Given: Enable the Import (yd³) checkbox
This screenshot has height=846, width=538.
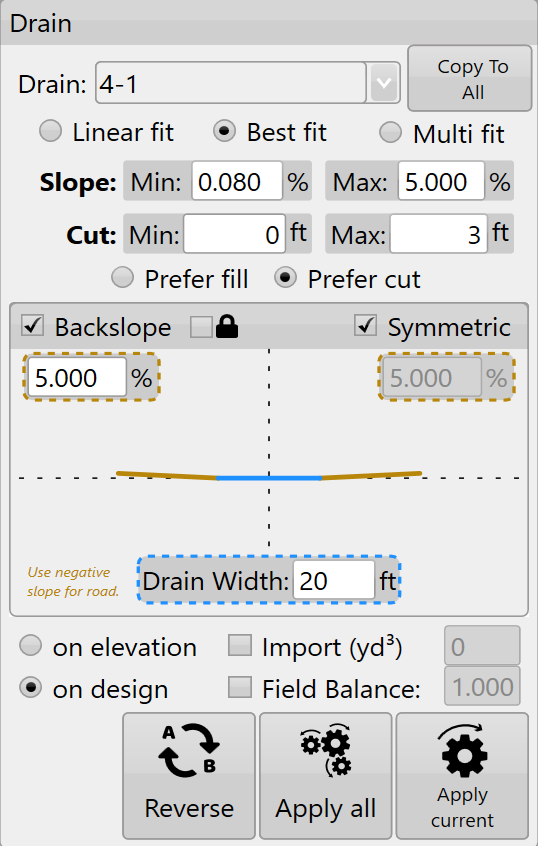Looking at the screenshot, I should pos(240,645).
